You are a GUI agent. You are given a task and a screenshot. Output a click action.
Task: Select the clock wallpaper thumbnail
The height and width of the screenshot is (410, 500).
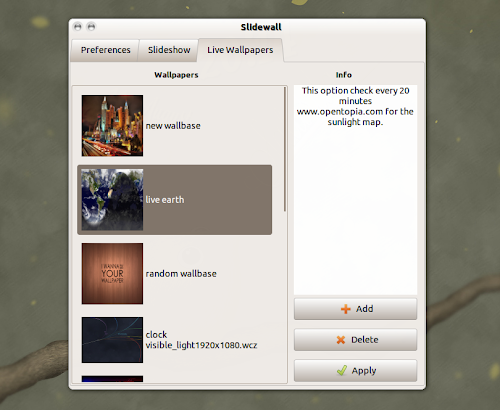[x=112, y=340]
